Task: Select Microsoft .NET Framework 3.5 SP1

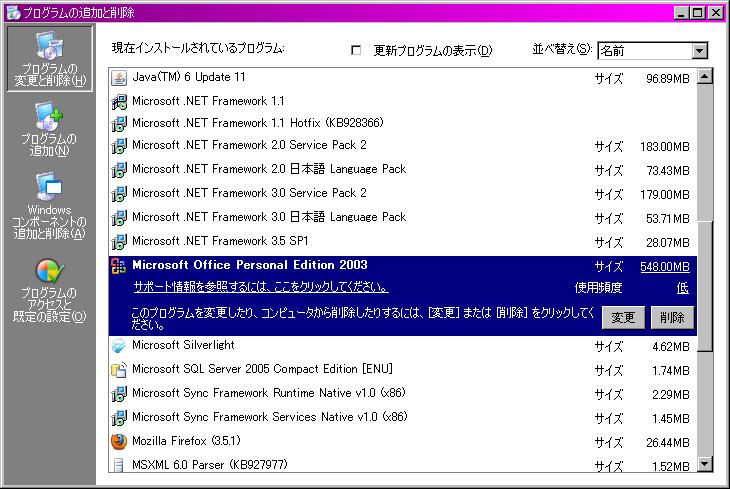Action: [403, 242]
